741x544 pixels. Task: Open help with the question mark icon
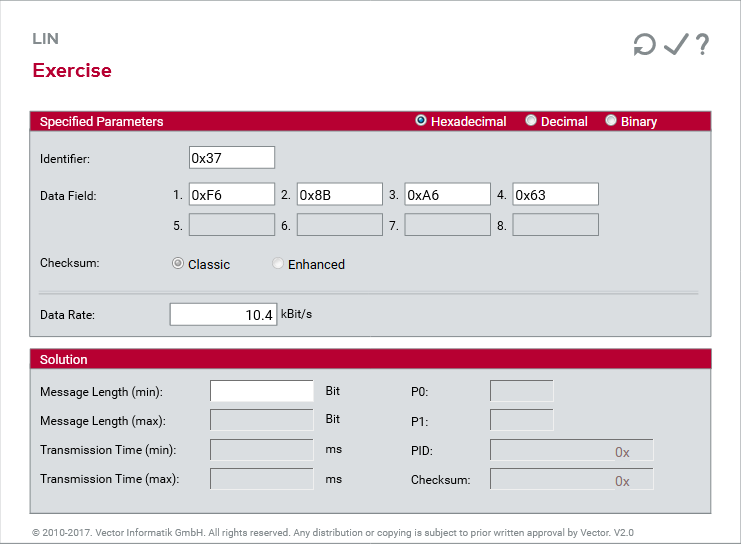click(x=702, y=45)
